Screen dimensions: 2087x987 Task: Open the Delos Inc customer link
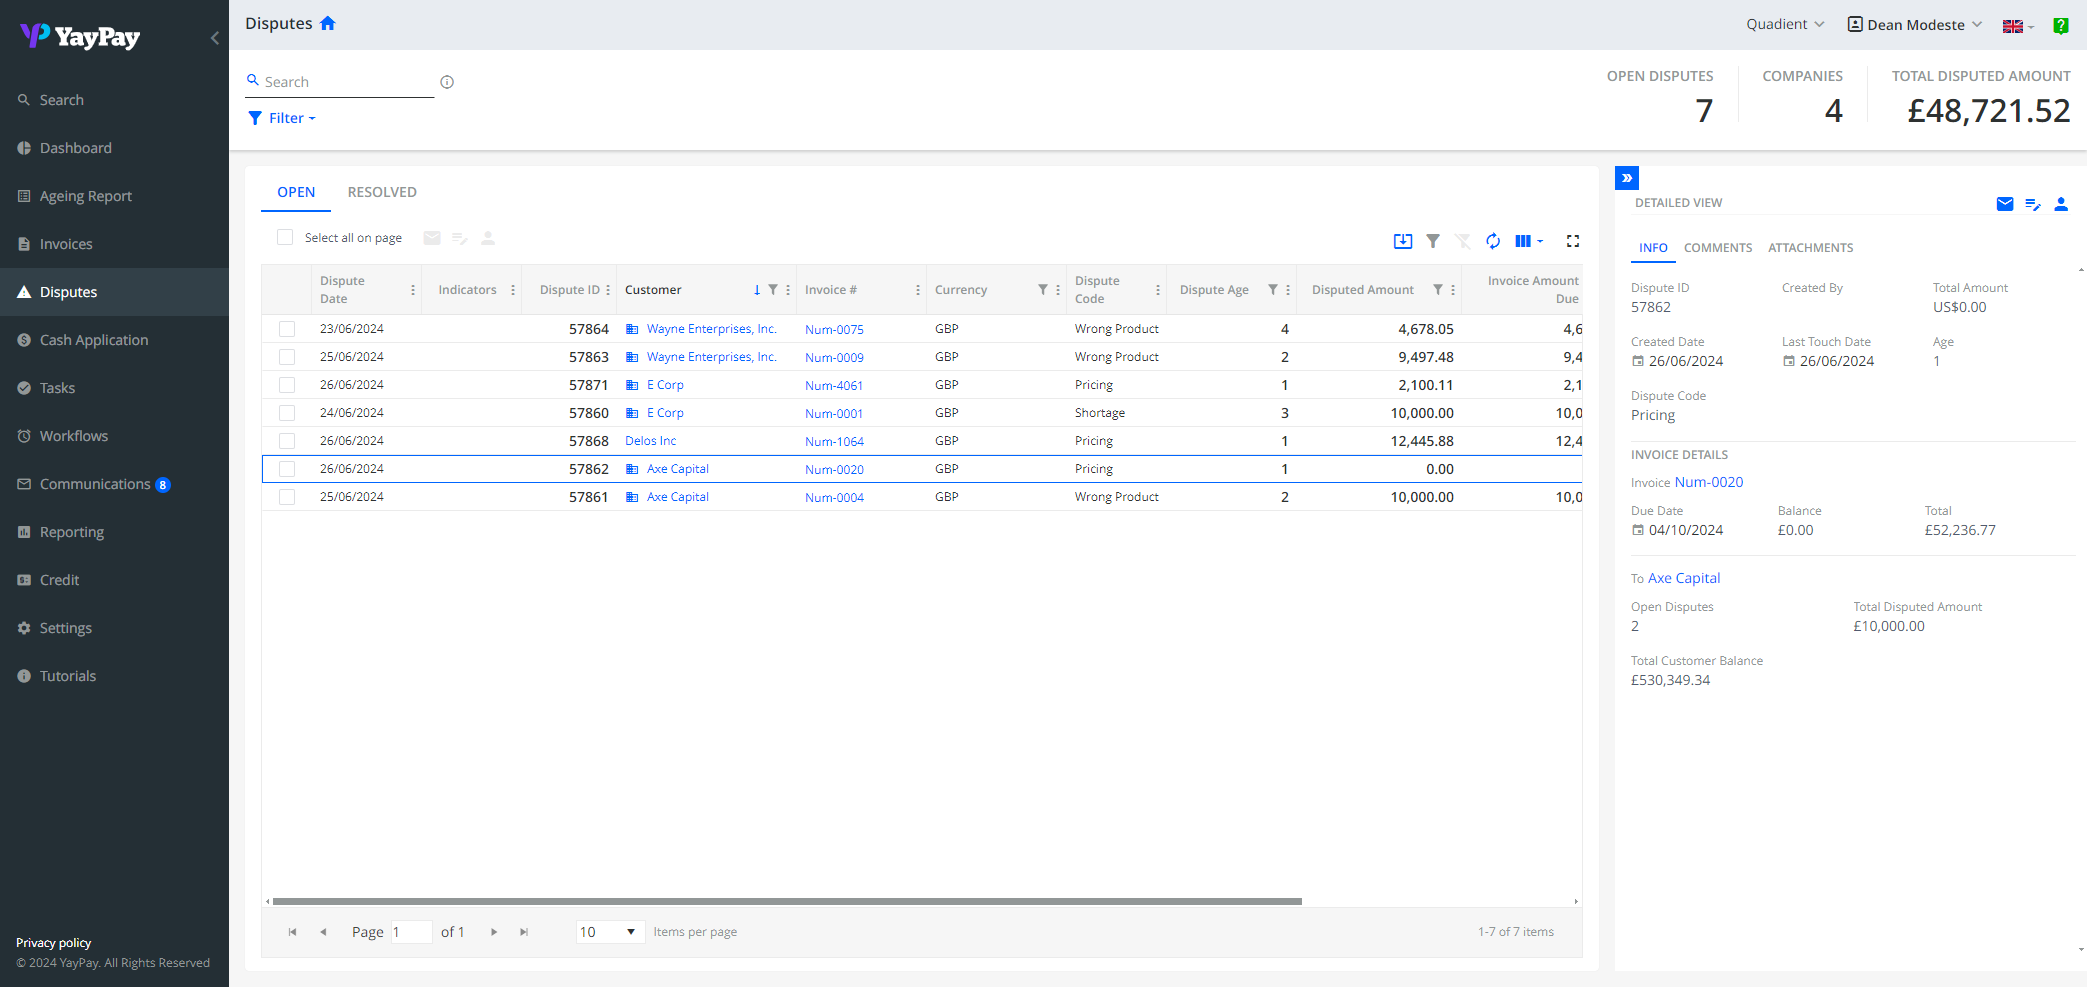650,441
